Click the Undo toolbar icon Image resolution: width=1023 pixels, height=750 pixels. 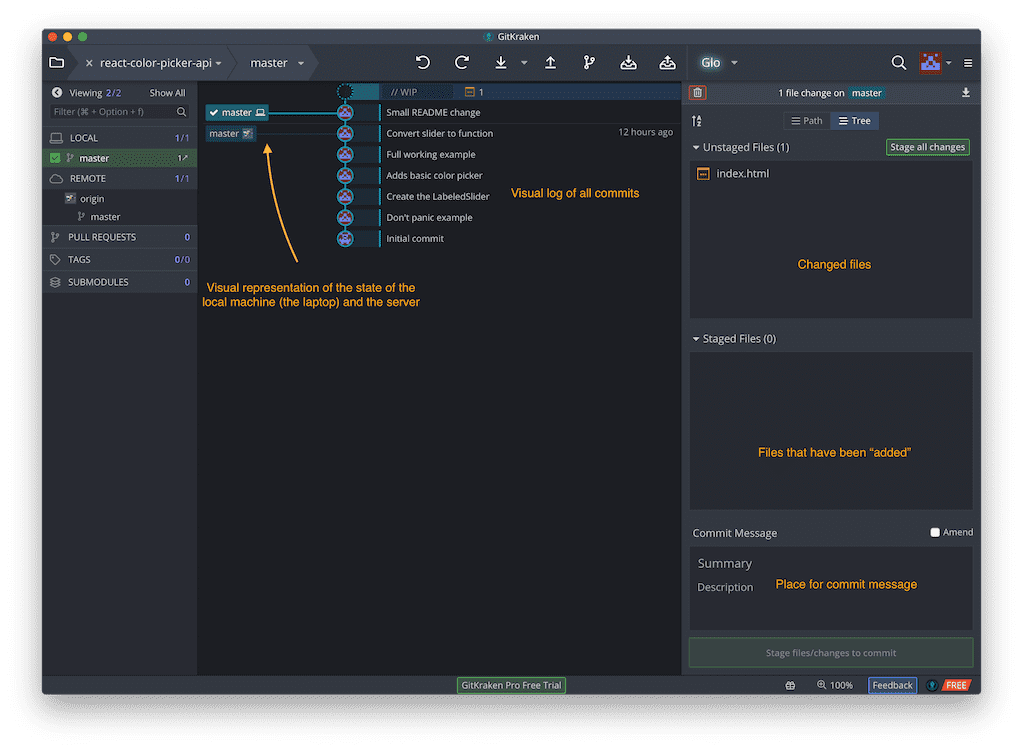[423, 63]
